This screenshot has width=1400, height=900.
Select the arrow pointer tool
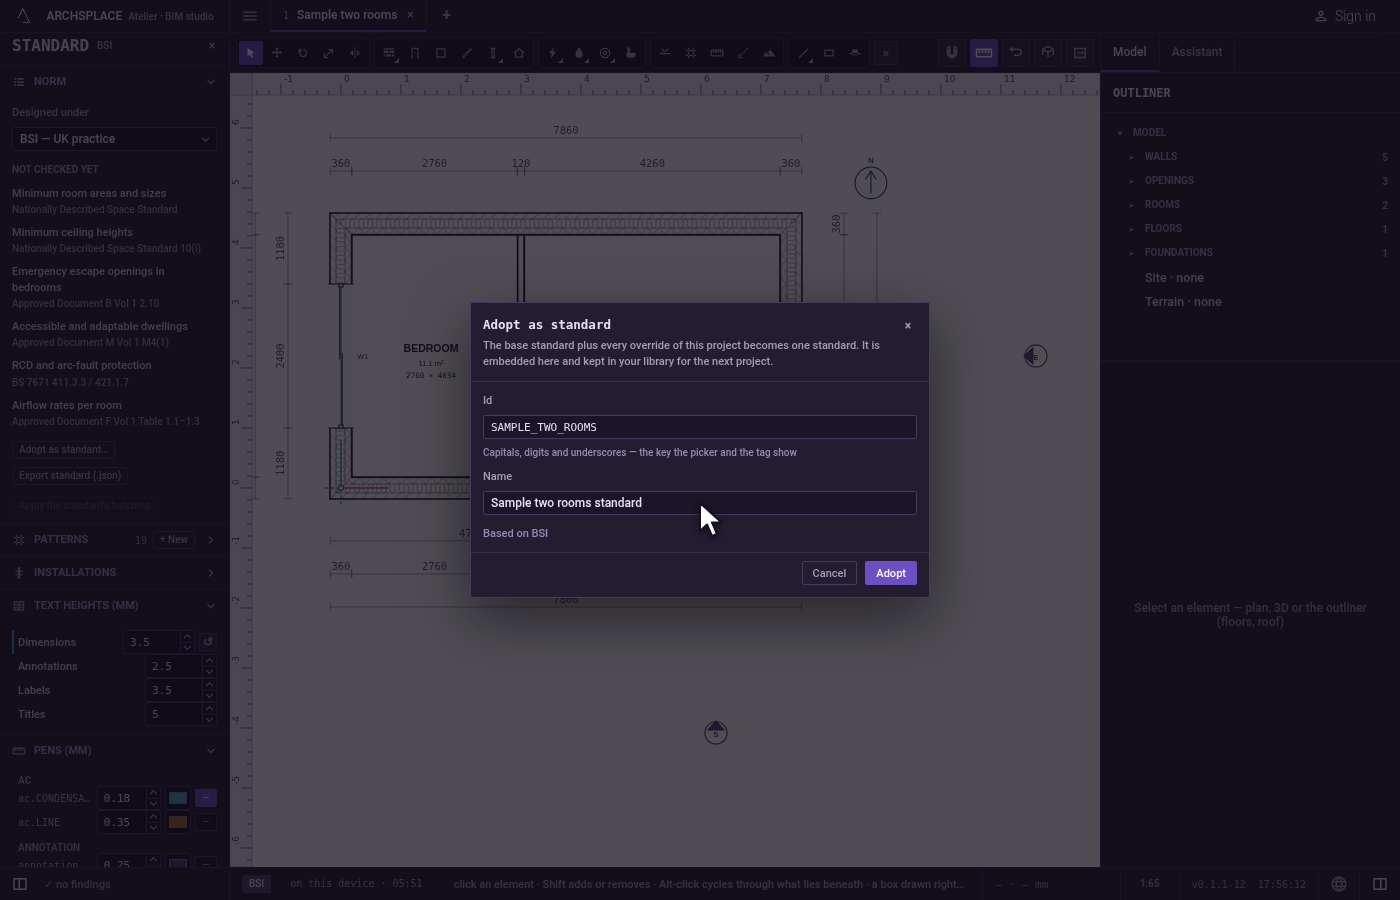coord(251,53)
